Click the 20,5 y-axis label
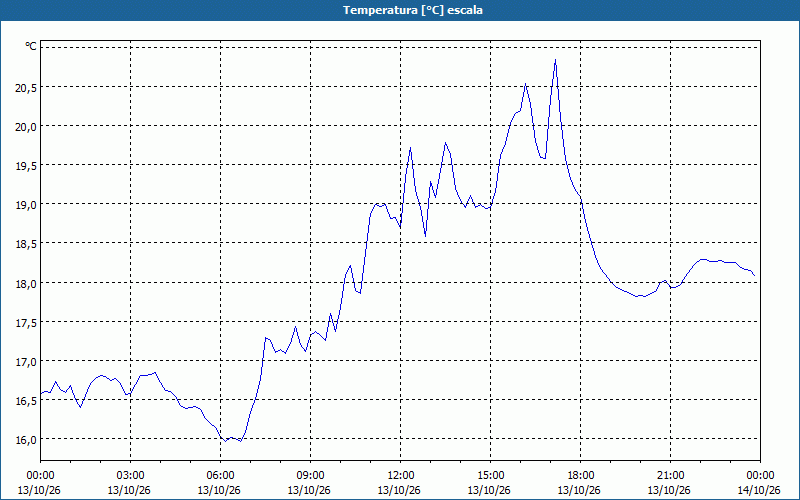Viewport: 800px width, 500px height. tap(26, 88)
